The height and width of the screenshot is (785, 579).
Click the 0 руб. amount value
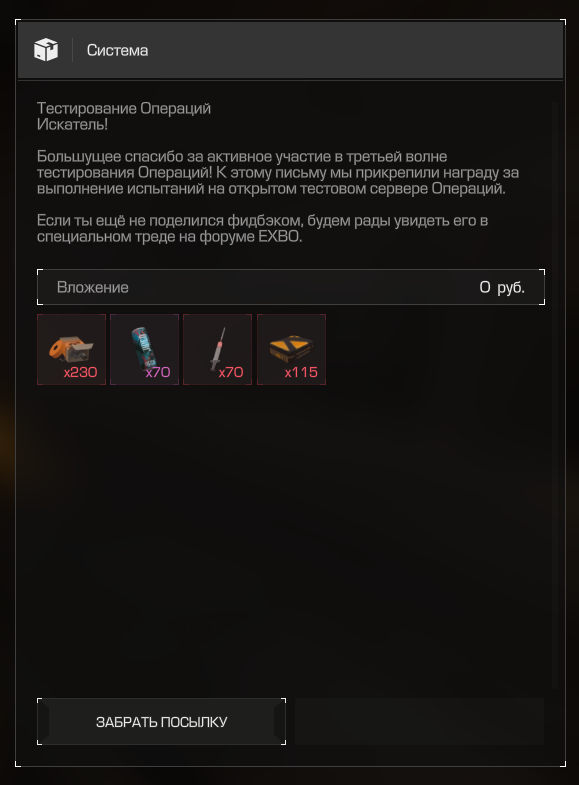502,287
